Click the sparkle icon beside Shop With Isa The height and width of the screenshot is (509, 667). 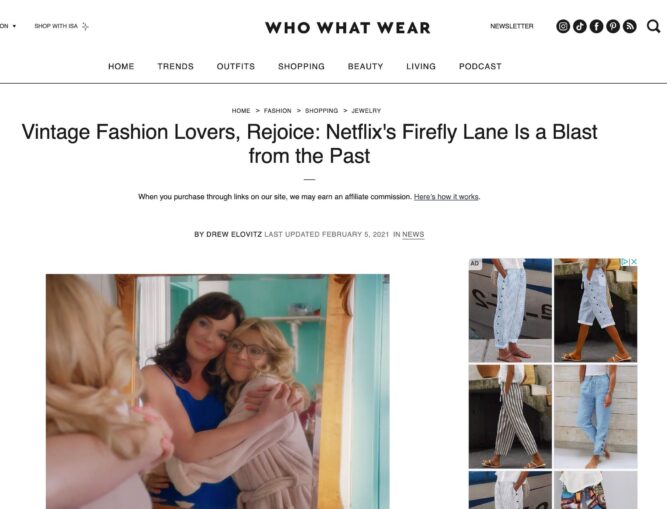pos(85,26)
